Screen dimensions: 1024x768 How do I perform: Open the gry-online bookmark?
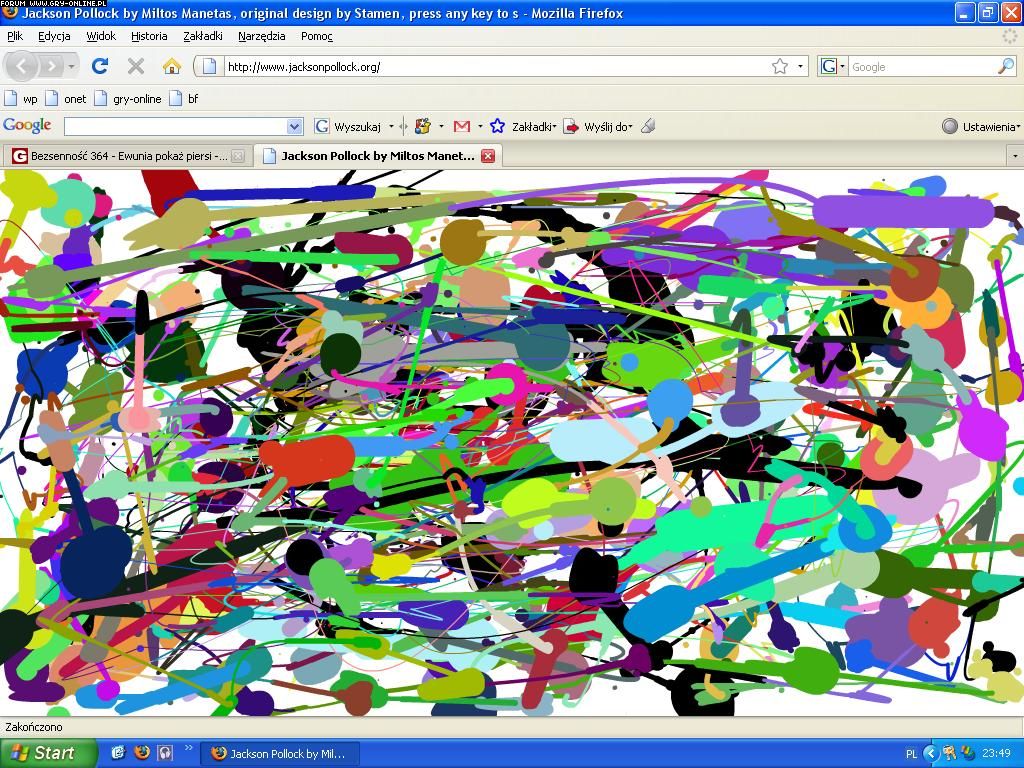[128, 99]
